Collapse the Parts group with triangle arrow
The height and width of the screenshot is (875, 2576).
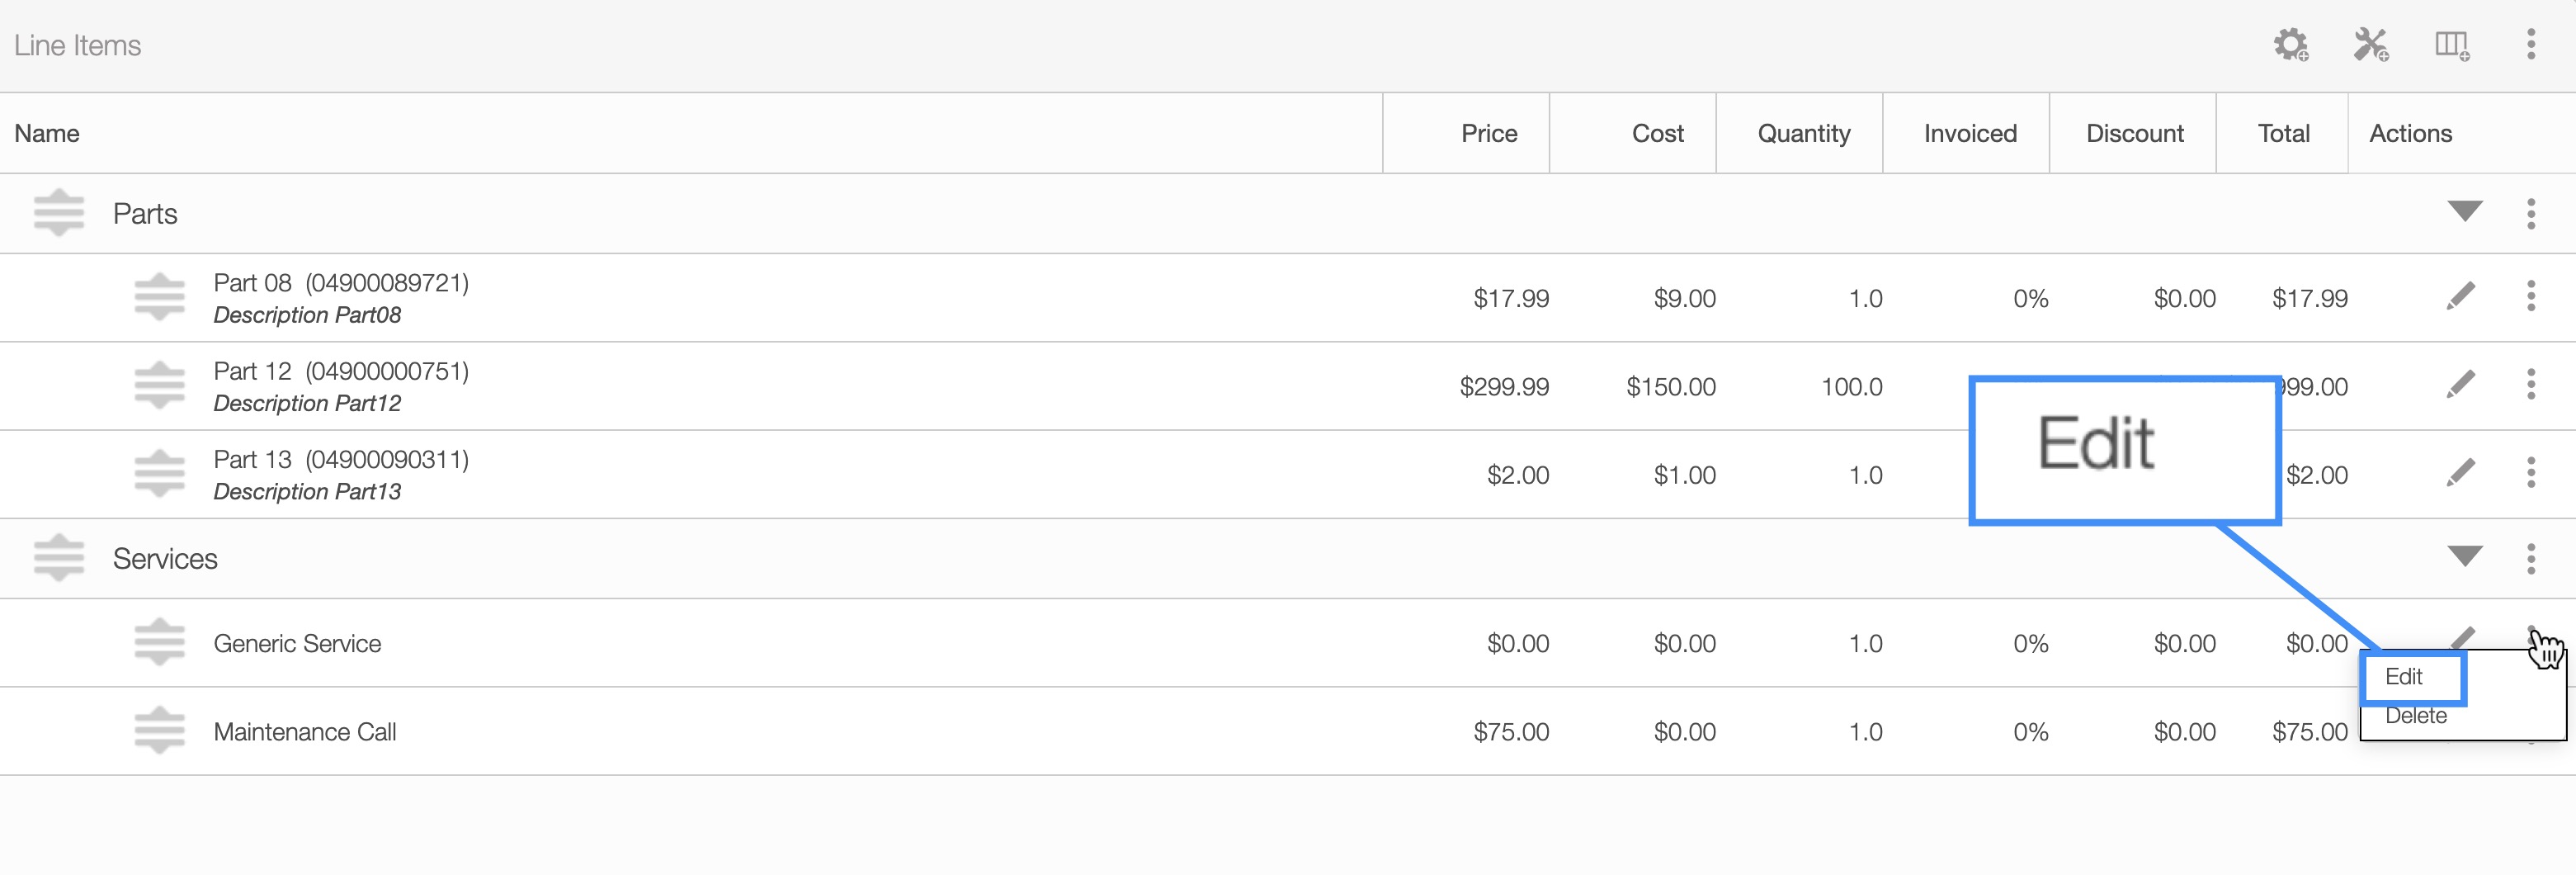(2465, 212)
